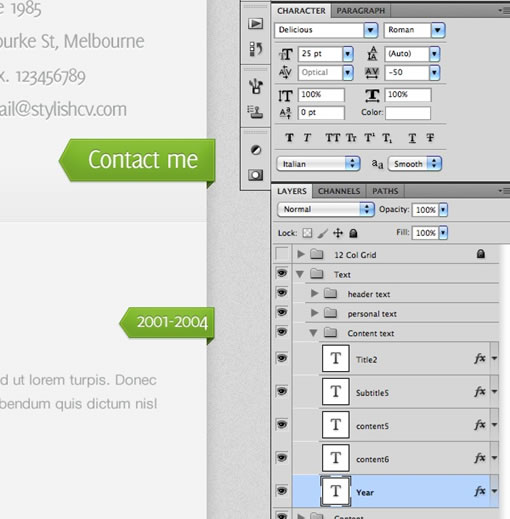The height and width of the screenshot is (519, 510).
Task: Open layer effects fx on Title2 layer
Action: (480, 359)
